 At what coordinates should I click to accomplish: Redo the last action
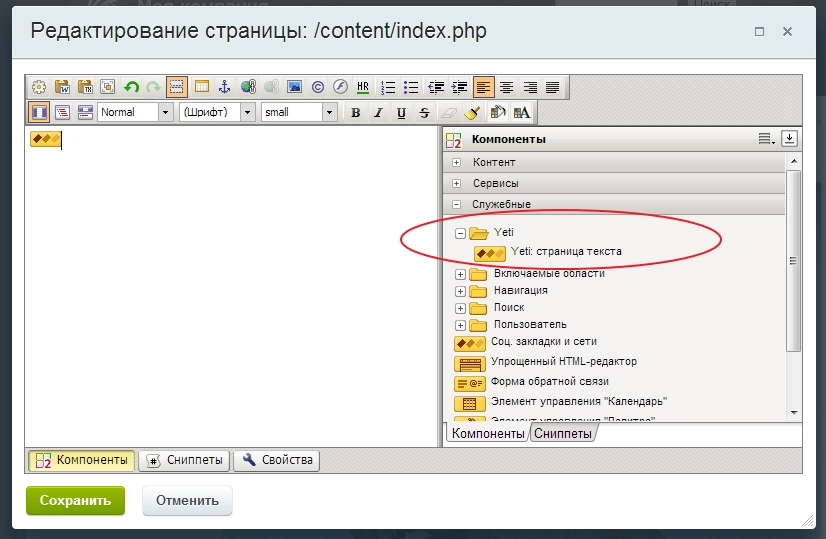pos(153,87)
